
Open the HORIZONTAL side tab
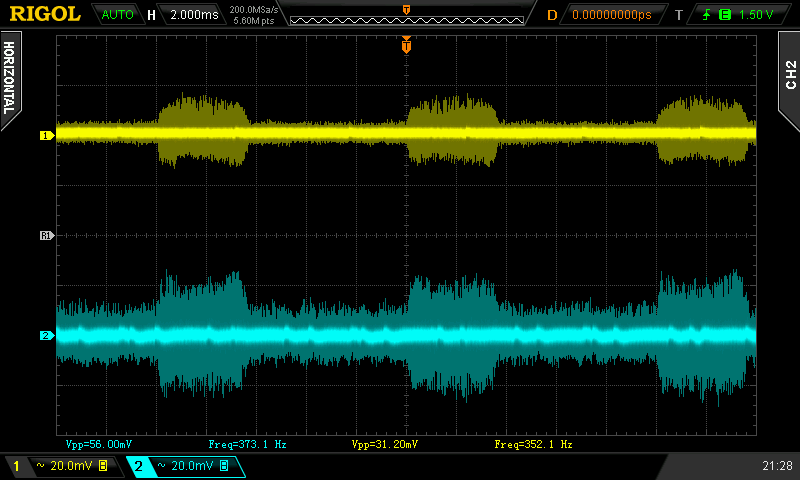10,78
